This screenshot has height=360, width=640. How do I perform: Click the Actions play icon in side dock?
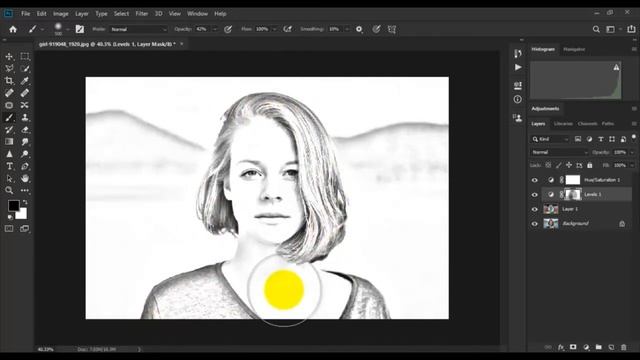point(518,67)
